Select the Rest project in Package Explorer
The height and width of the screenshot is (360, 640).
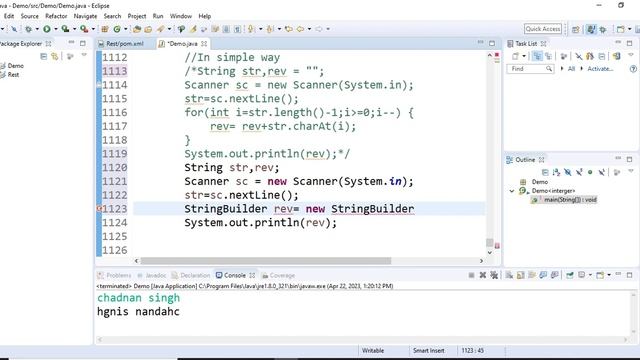pyautogui.click(x=13, y=75)
